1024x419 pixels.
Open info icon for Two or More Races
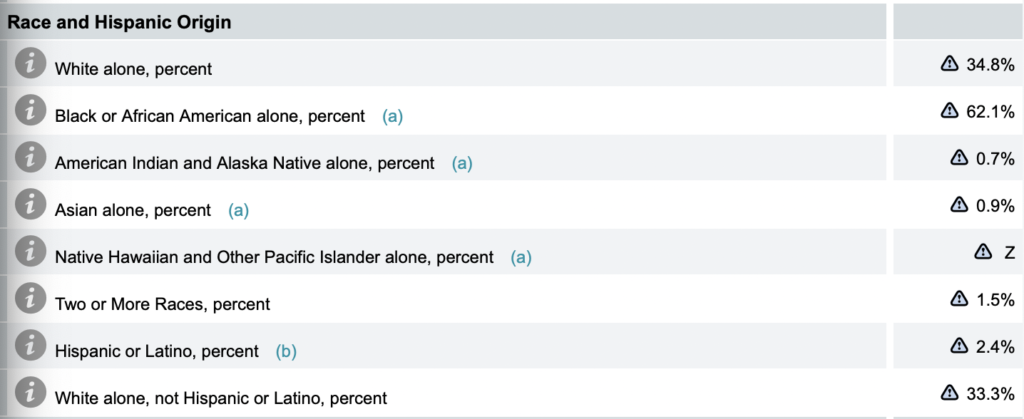[x=30, y=298]
